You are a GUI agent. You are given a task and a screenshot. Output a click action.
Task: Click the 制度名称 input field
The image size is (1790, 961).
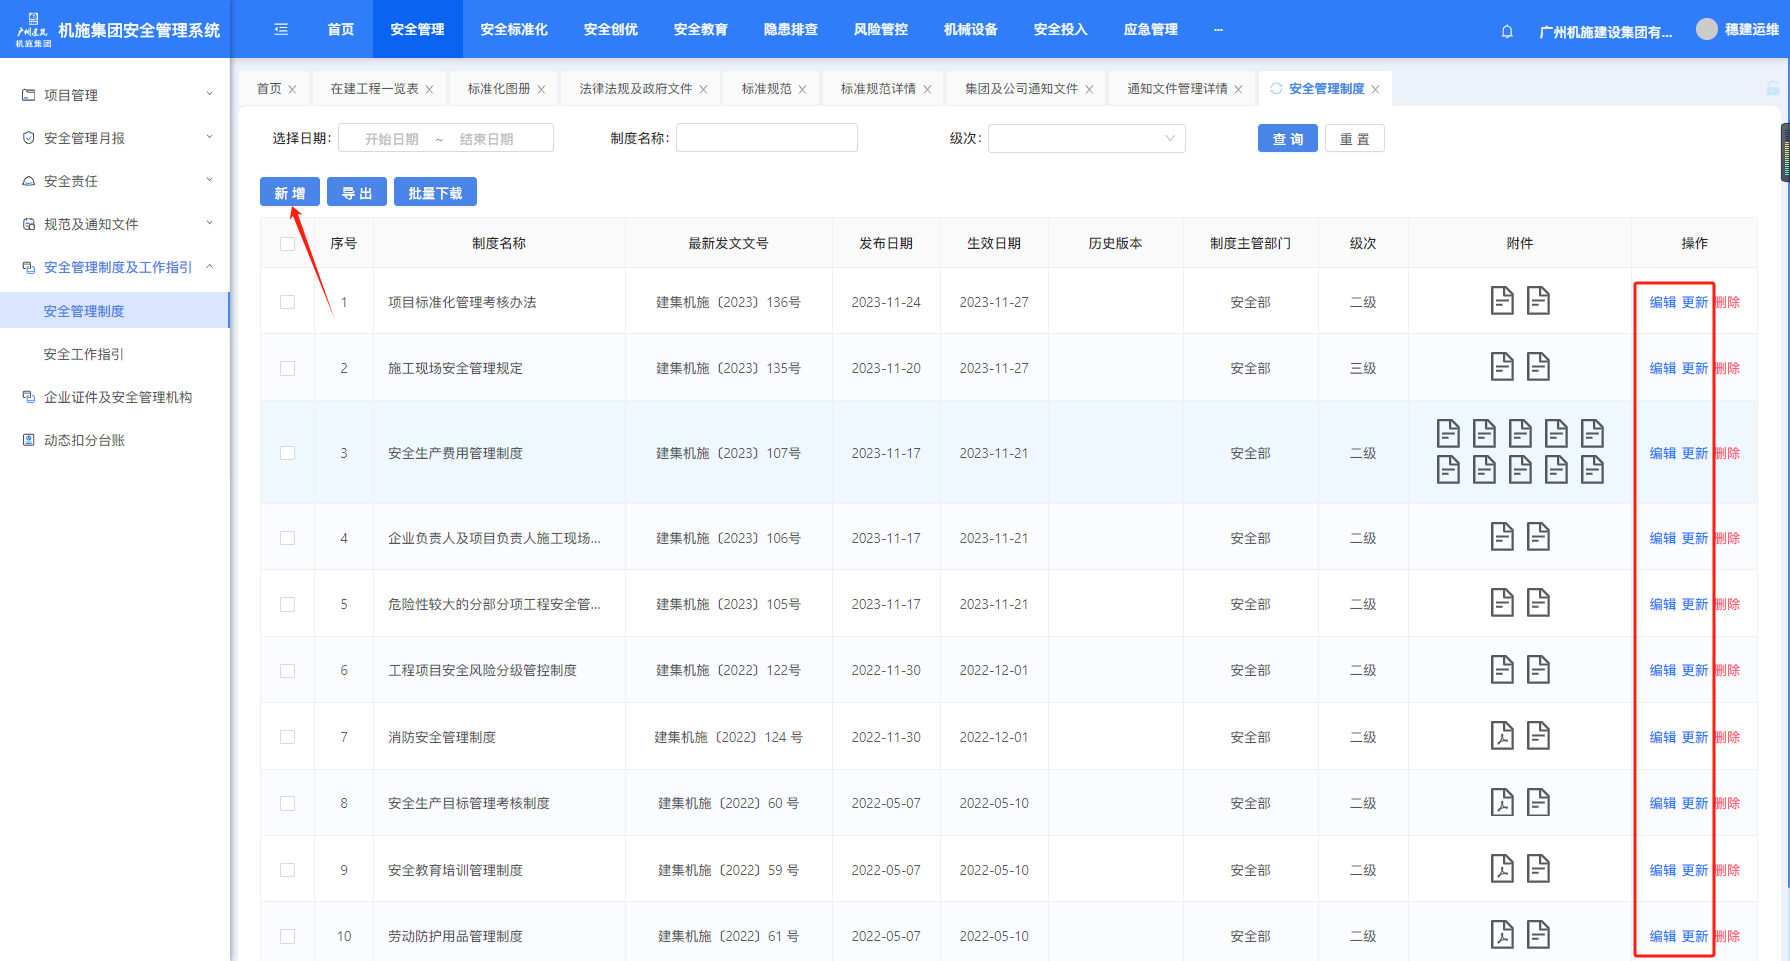point(766,138)
